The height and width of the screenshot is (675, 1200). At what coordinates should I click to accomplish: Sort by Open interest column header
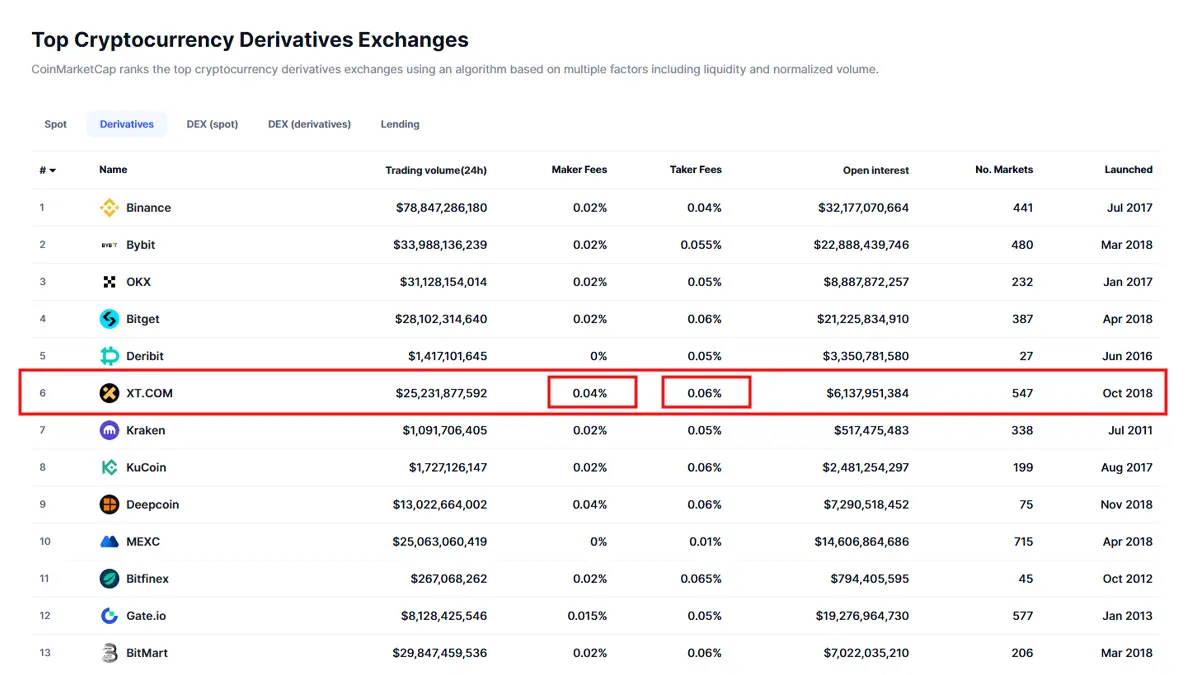876,170
